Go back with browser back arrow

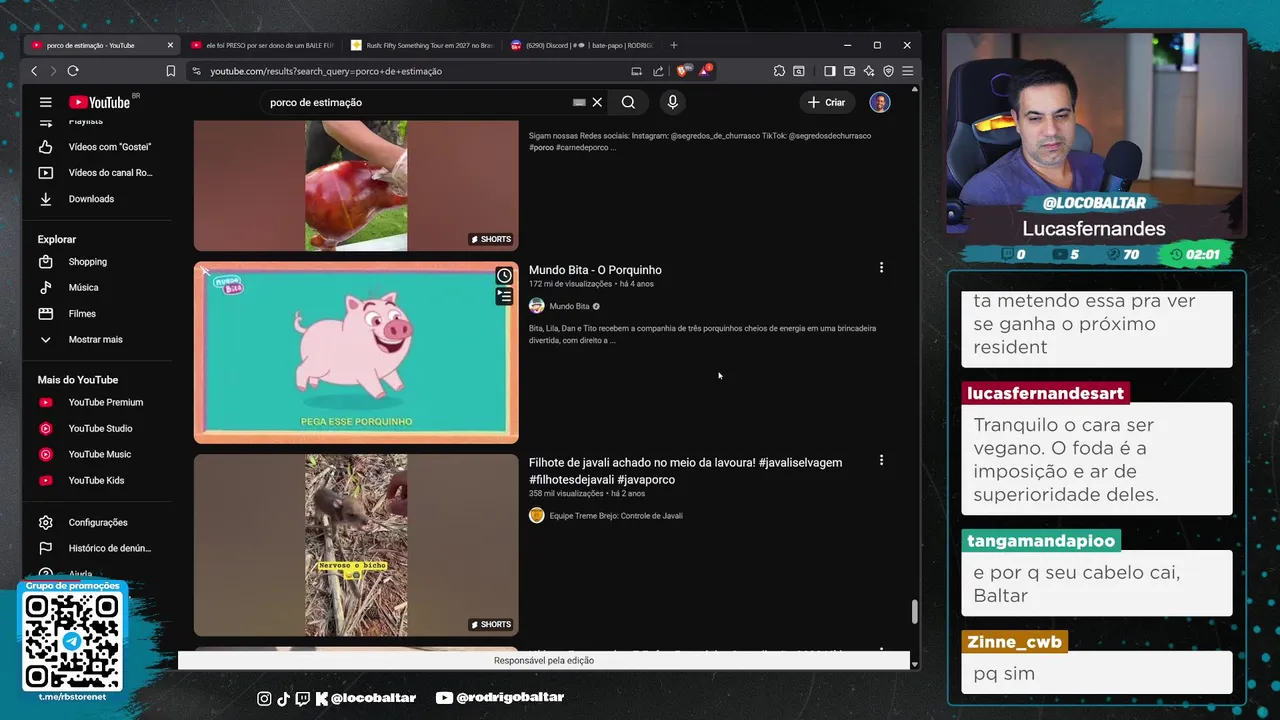pyautogui.click(x=34, y=71)
